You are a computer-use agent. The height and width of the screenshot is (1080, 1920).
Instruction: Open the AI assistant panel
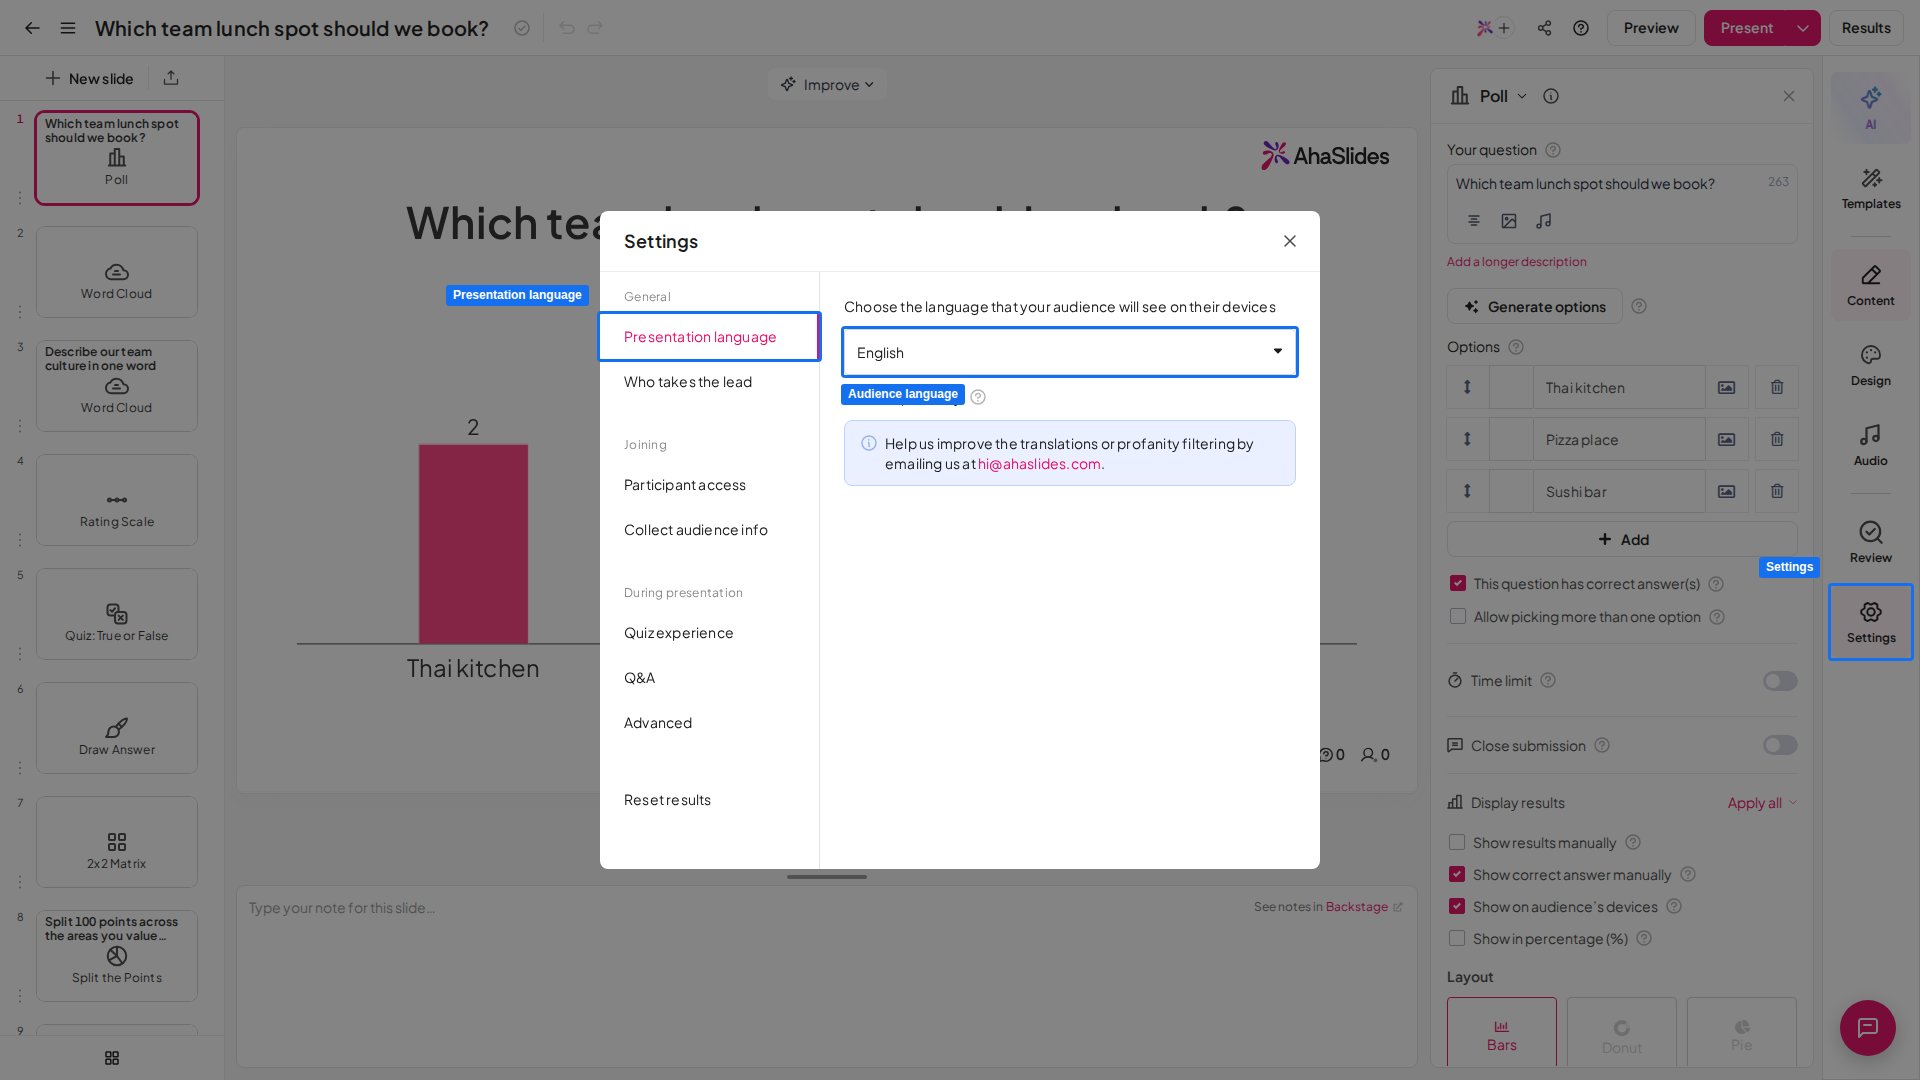coord(1870,107)
